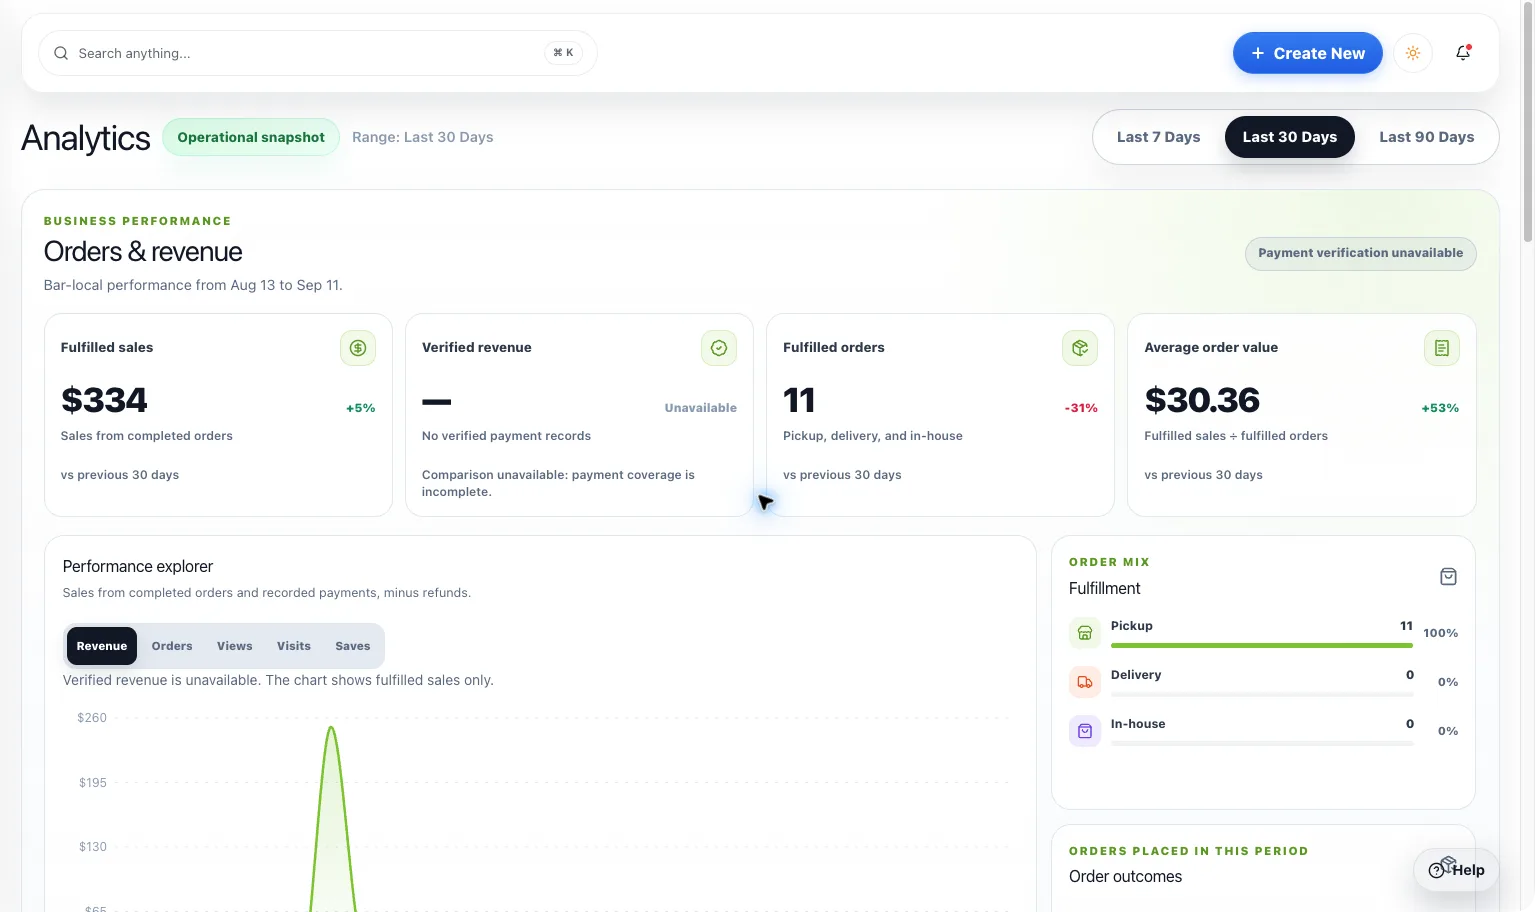This screenshot has height=912, width=1535.
Task: Click the $130 chart axis label
Action: coord(93,847)
